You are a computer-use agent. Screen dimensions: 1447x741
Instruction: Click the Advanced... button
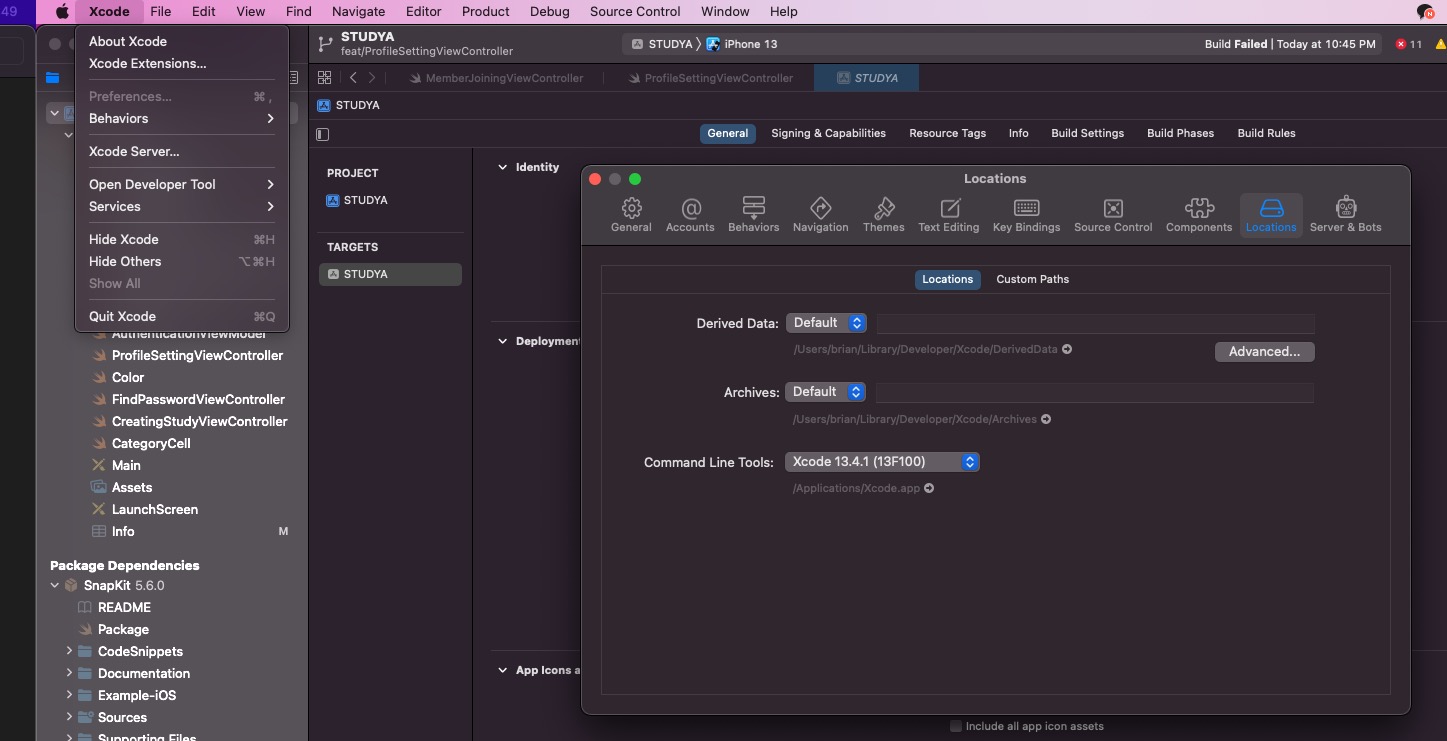click(1264, 352)
